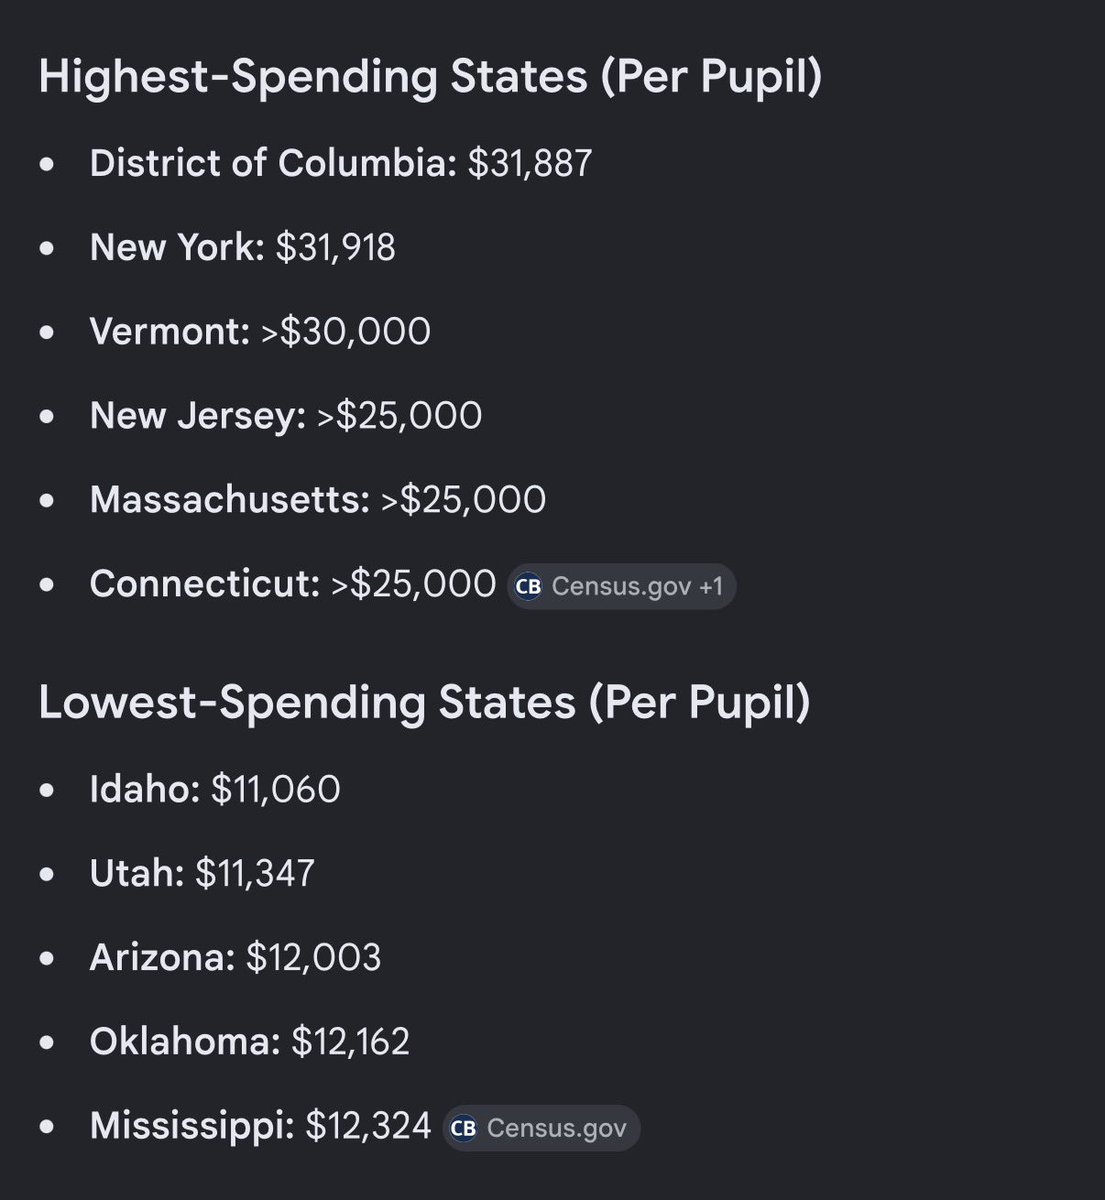This screenshot has height=1200, width=1105.
Task: Click the CB icon next to Connecticut
Action: [x=528, y=586]
